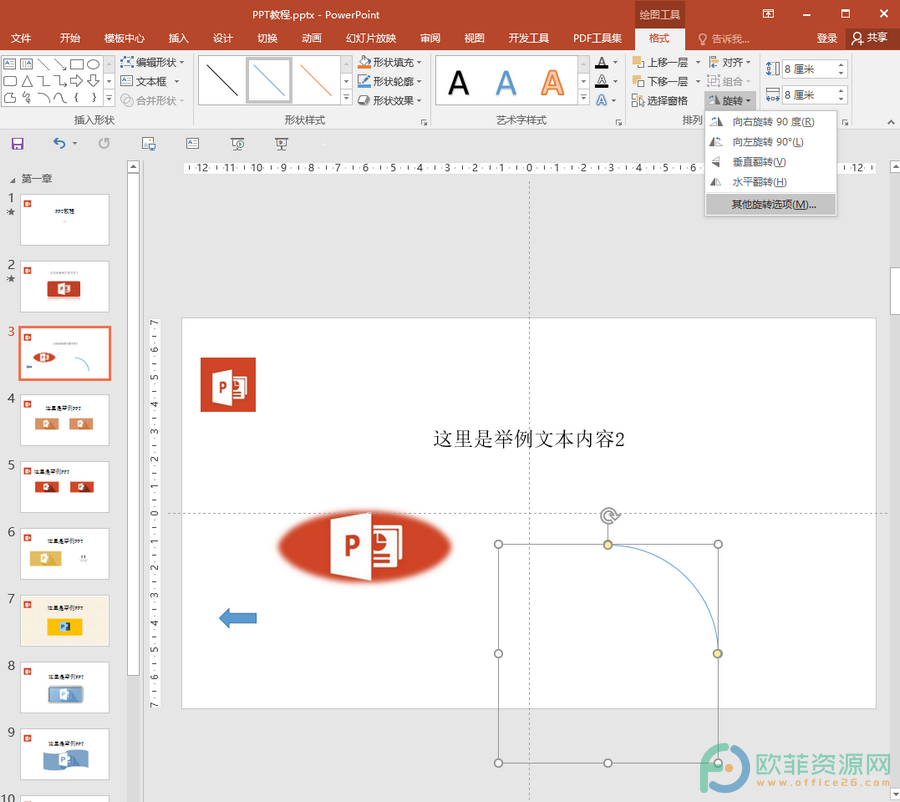Click the slideshow from current slide icon
The image size is (900, 802).
[x=281, y=144]
